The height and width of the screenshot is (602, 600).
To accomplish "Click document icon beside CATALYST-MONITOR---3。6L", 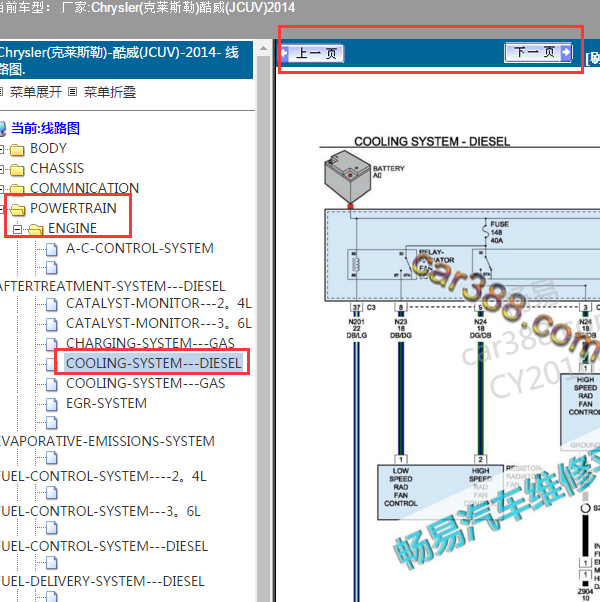I will pyautogui.click(x=51, y=324).
